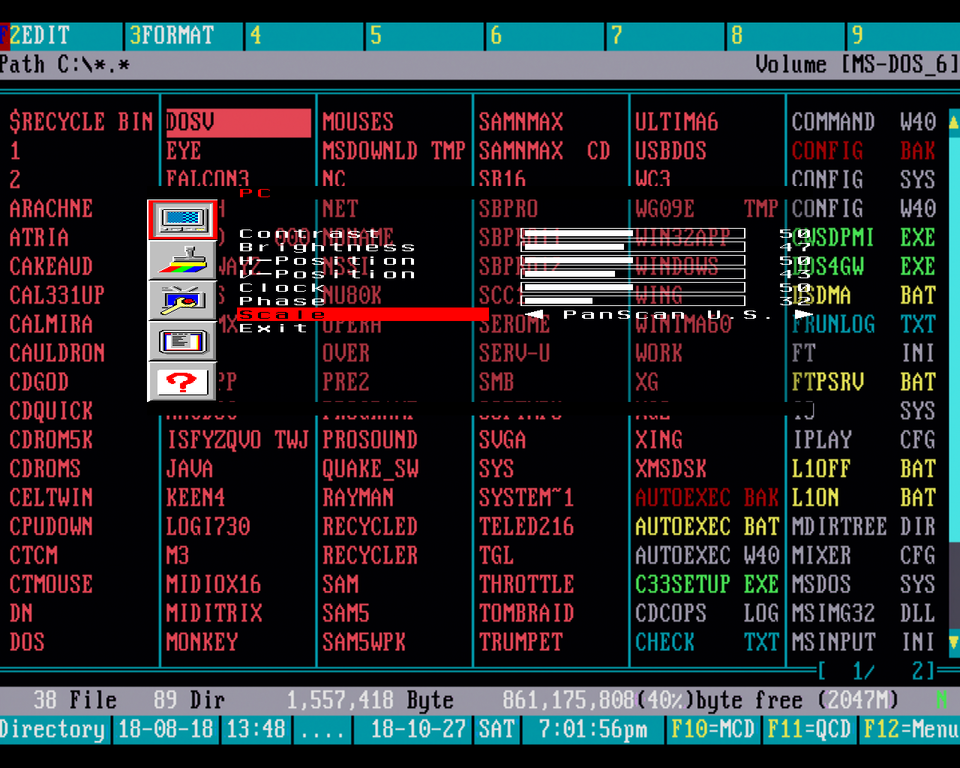Select the KEEN4 directory
This screenshot has width=960, height=768.
(x=195, y=497)
